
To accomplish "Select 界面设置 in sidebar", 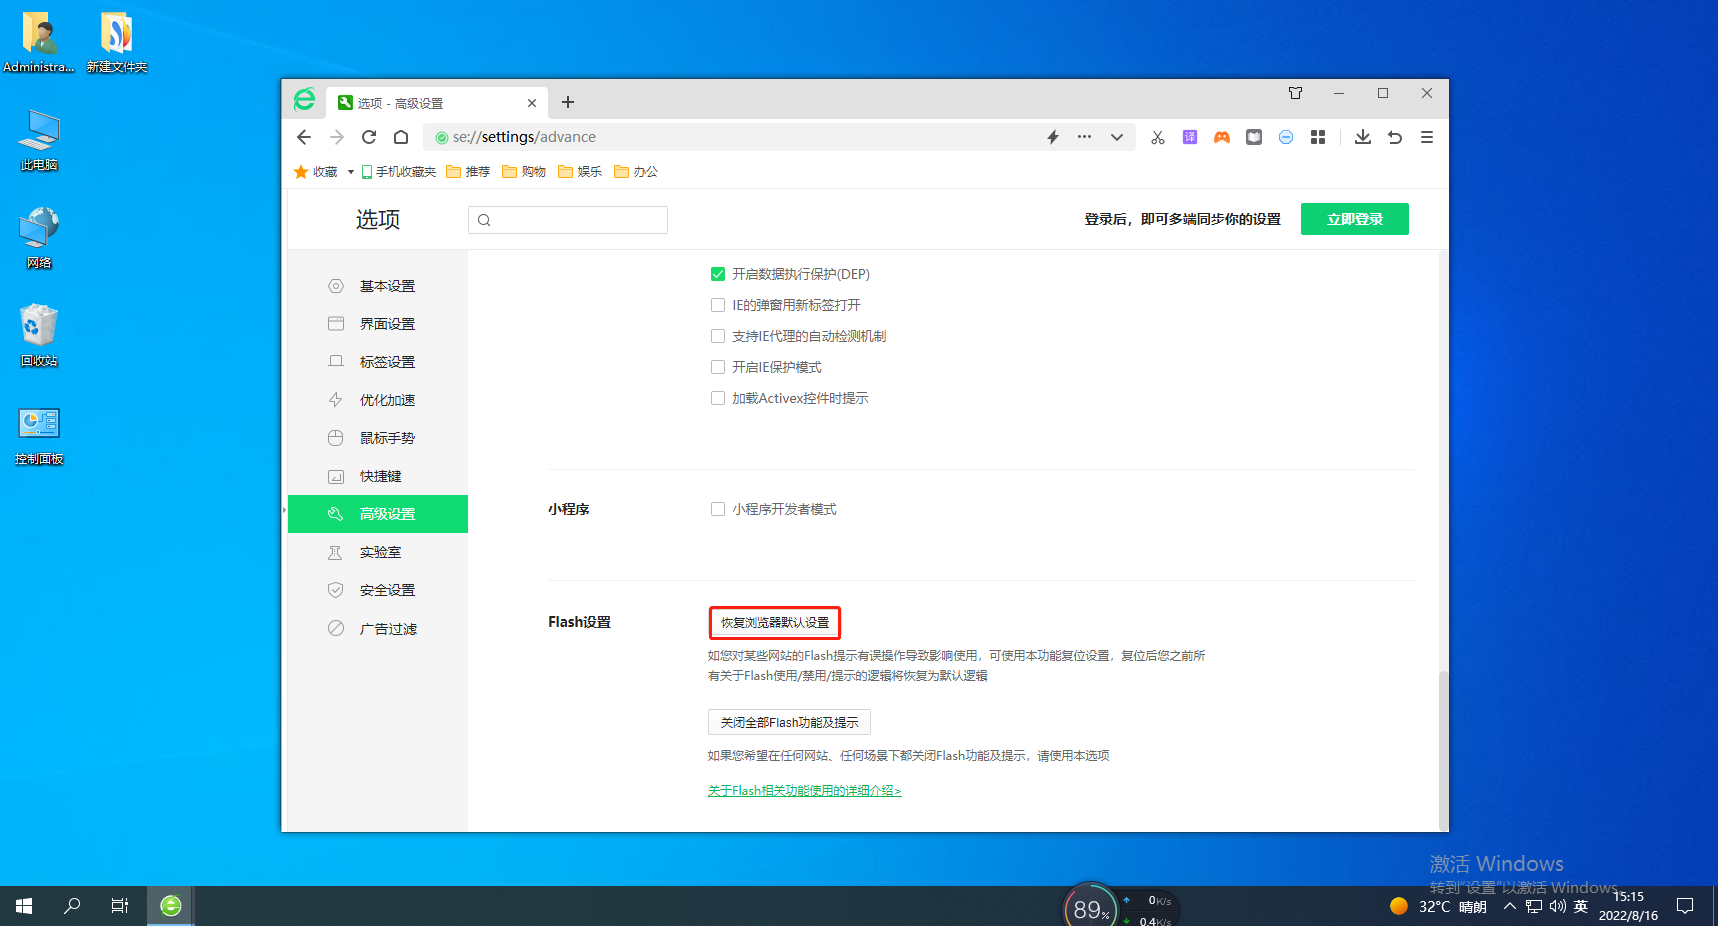I will [378, 324].
